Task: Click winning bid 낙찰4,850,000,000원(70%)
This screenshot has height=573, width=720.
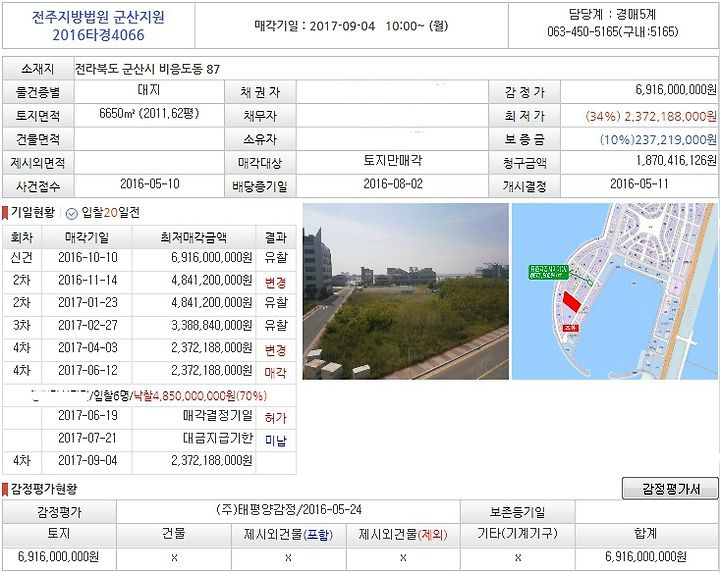Action: [x=200, y=396]
